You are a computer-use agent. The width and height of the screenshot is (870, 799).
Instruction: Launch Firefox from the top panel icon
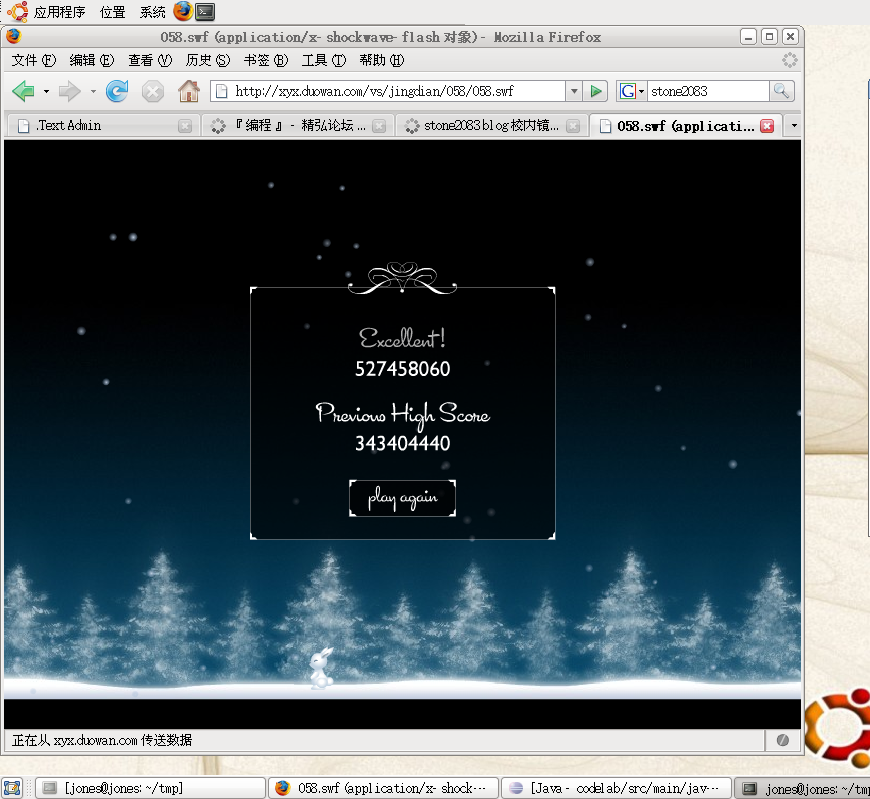(x=183, y=11)
